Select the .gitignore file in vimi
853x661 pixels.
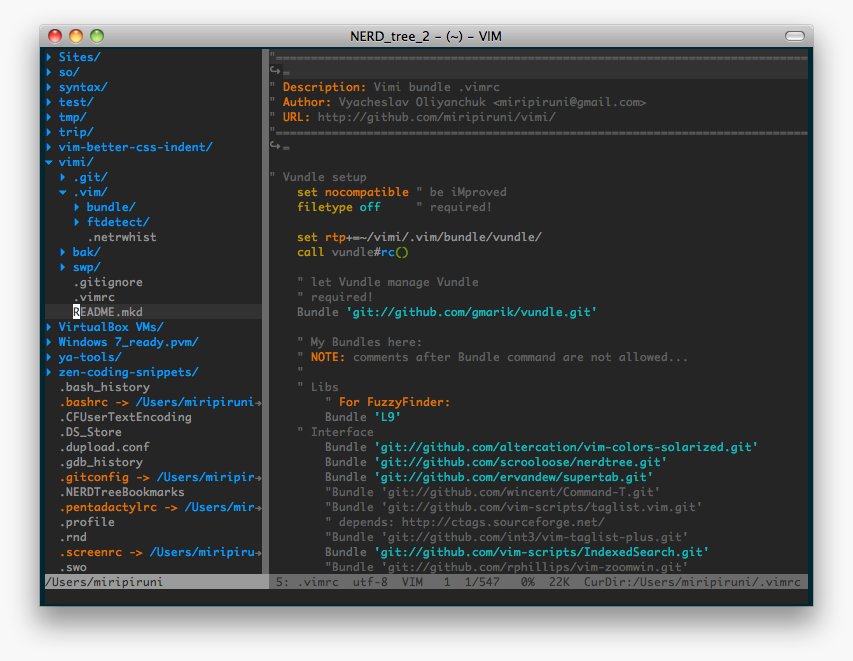(108, 282)
